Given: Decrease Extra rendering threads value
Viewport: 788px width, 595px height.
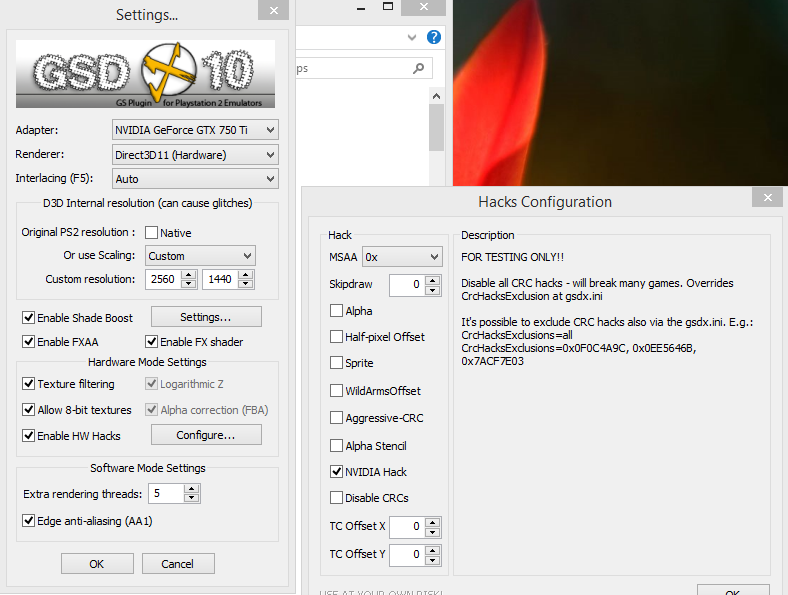Looking at the screenshot, I should [x=191, y=498].
